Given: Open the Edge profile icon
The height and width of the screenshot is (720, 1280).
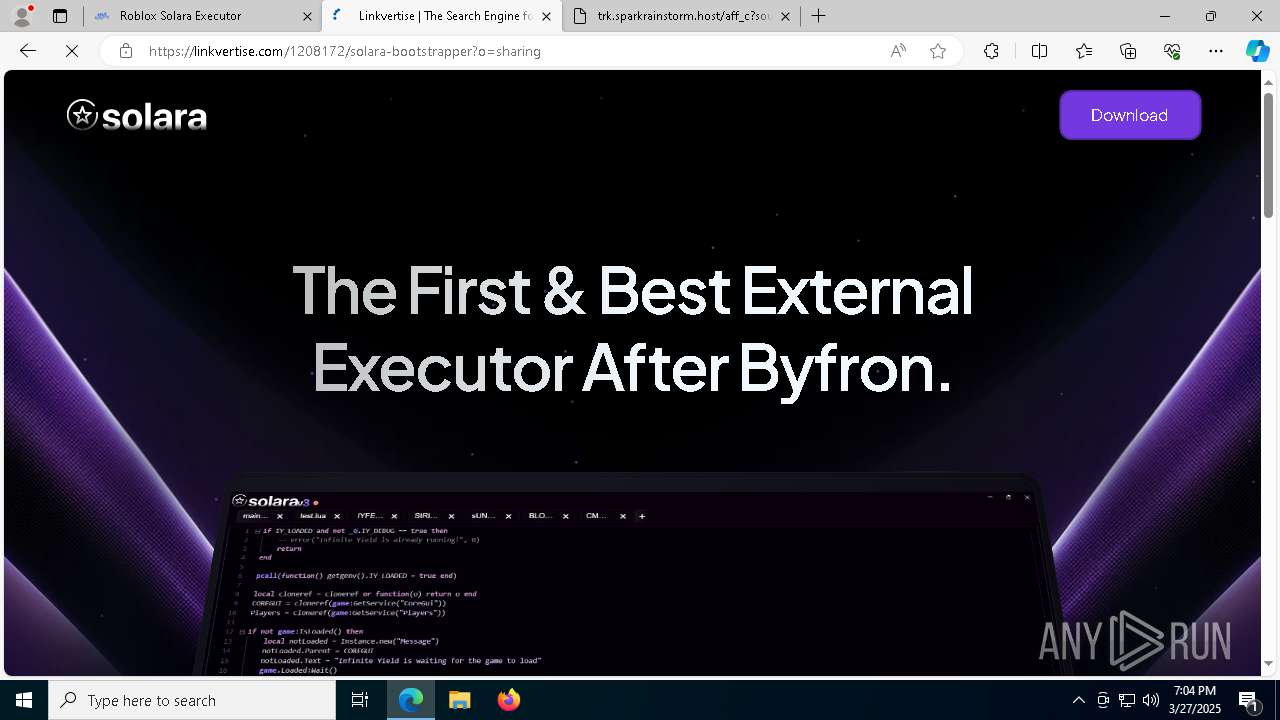Looking at the screenshot, I should tap(22, 16).
